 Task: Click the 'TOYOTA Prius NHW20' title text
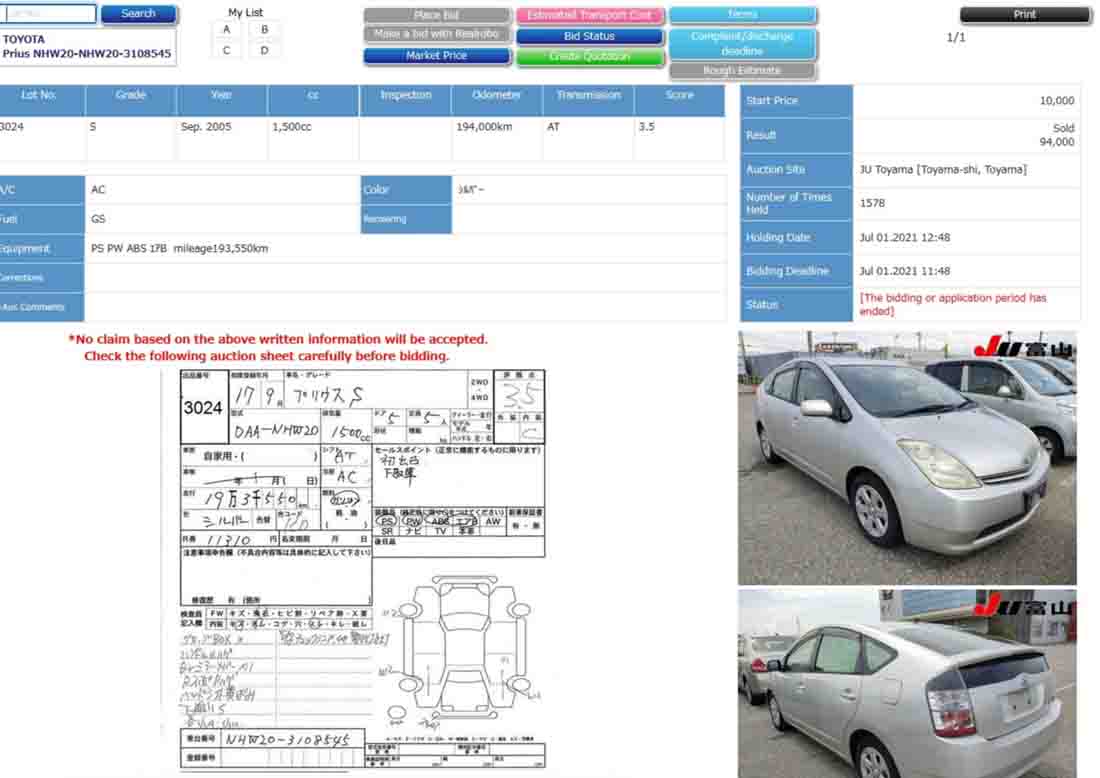[87, 46]
